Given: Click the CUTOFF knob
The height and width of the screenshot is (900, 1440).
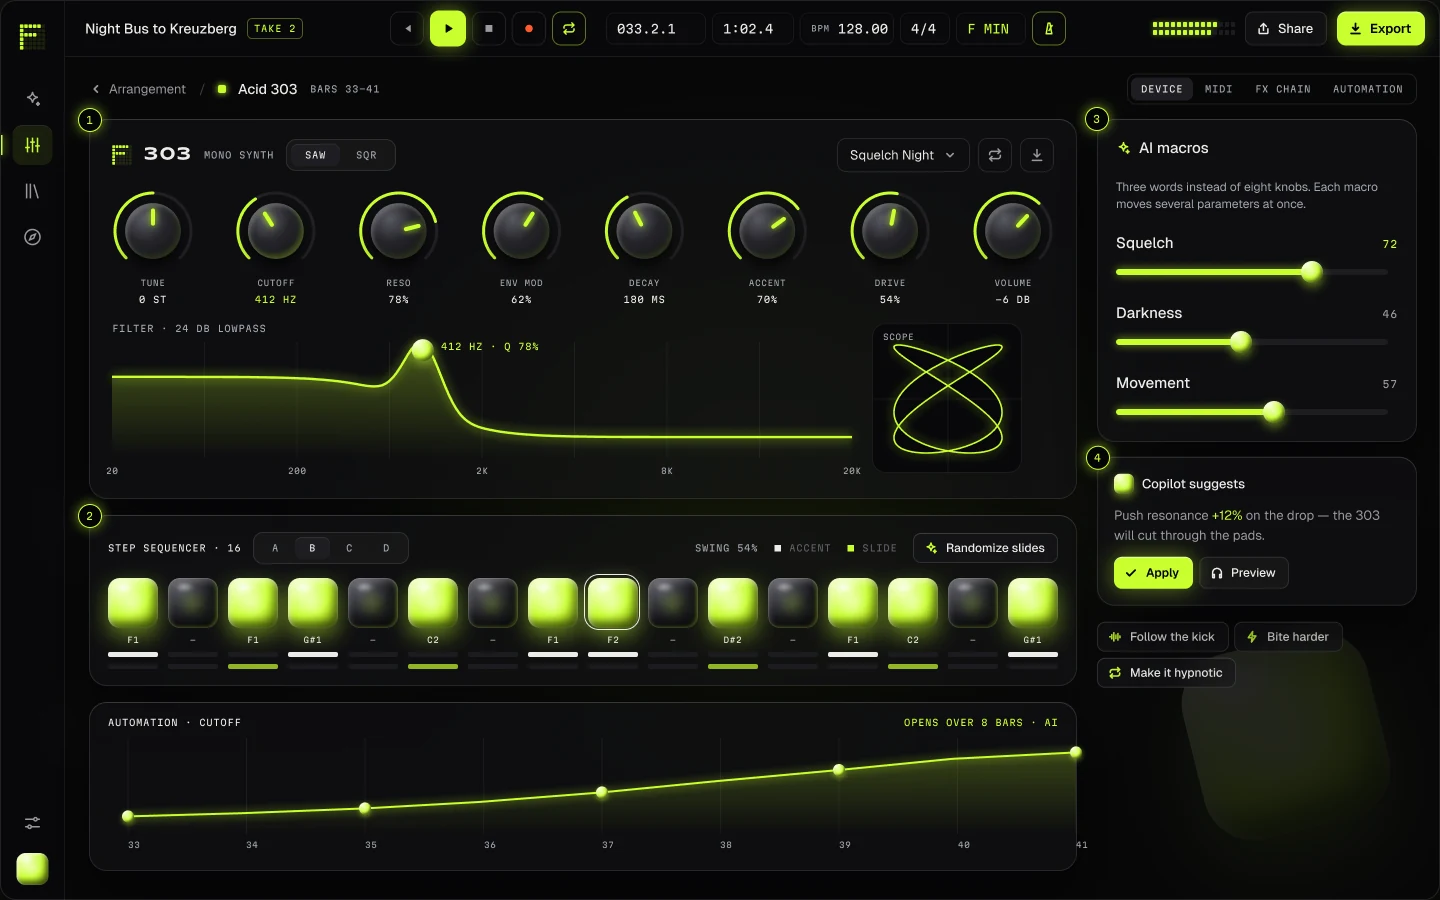Looking at the screenshot, I should coord(275,230).
